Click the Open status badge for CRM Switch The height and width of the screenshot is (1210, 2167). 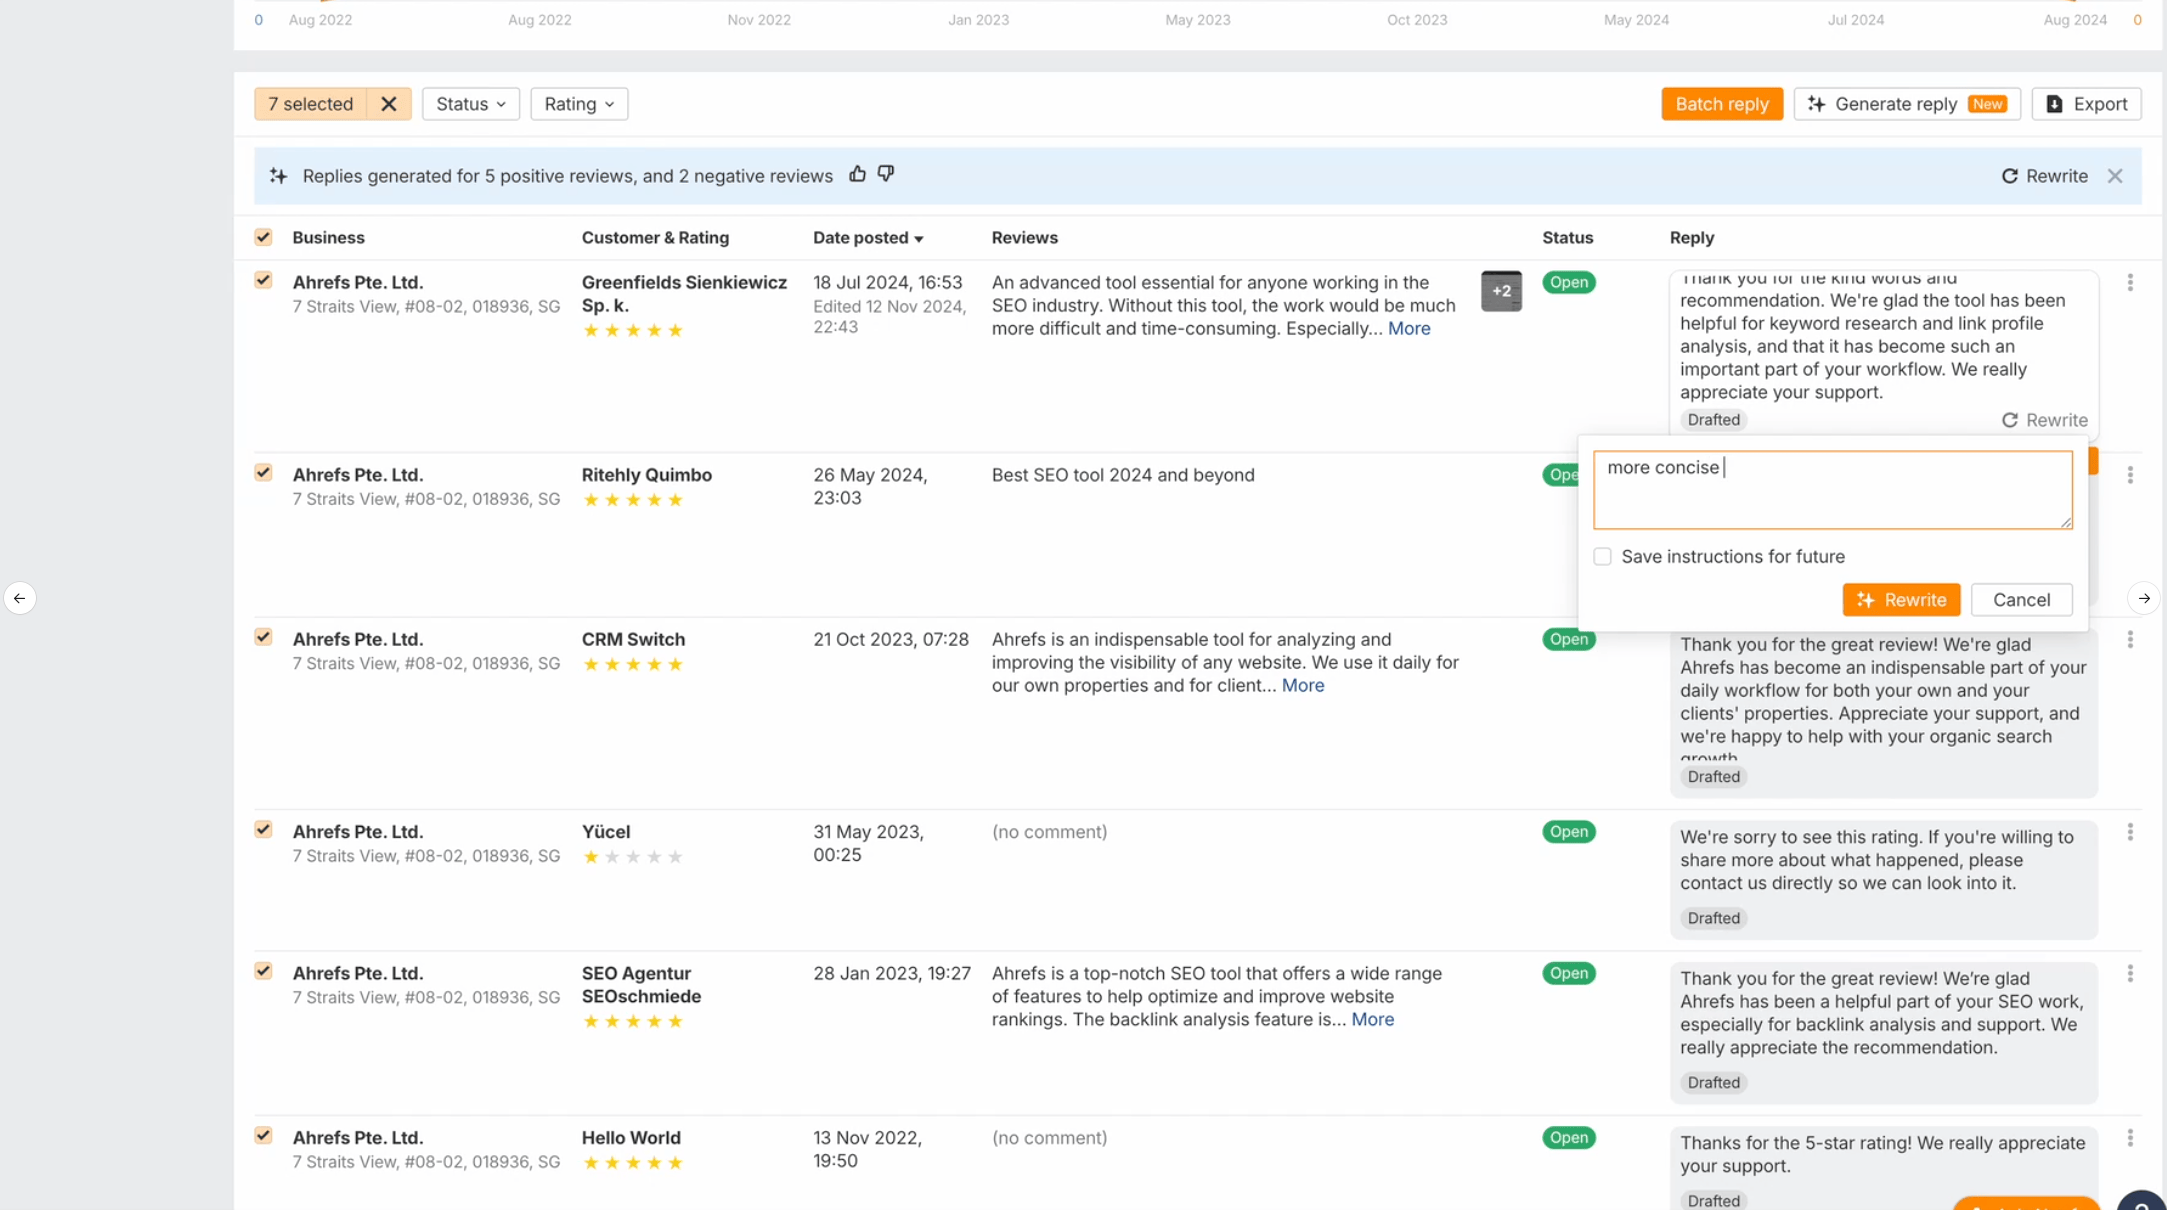1568,640
